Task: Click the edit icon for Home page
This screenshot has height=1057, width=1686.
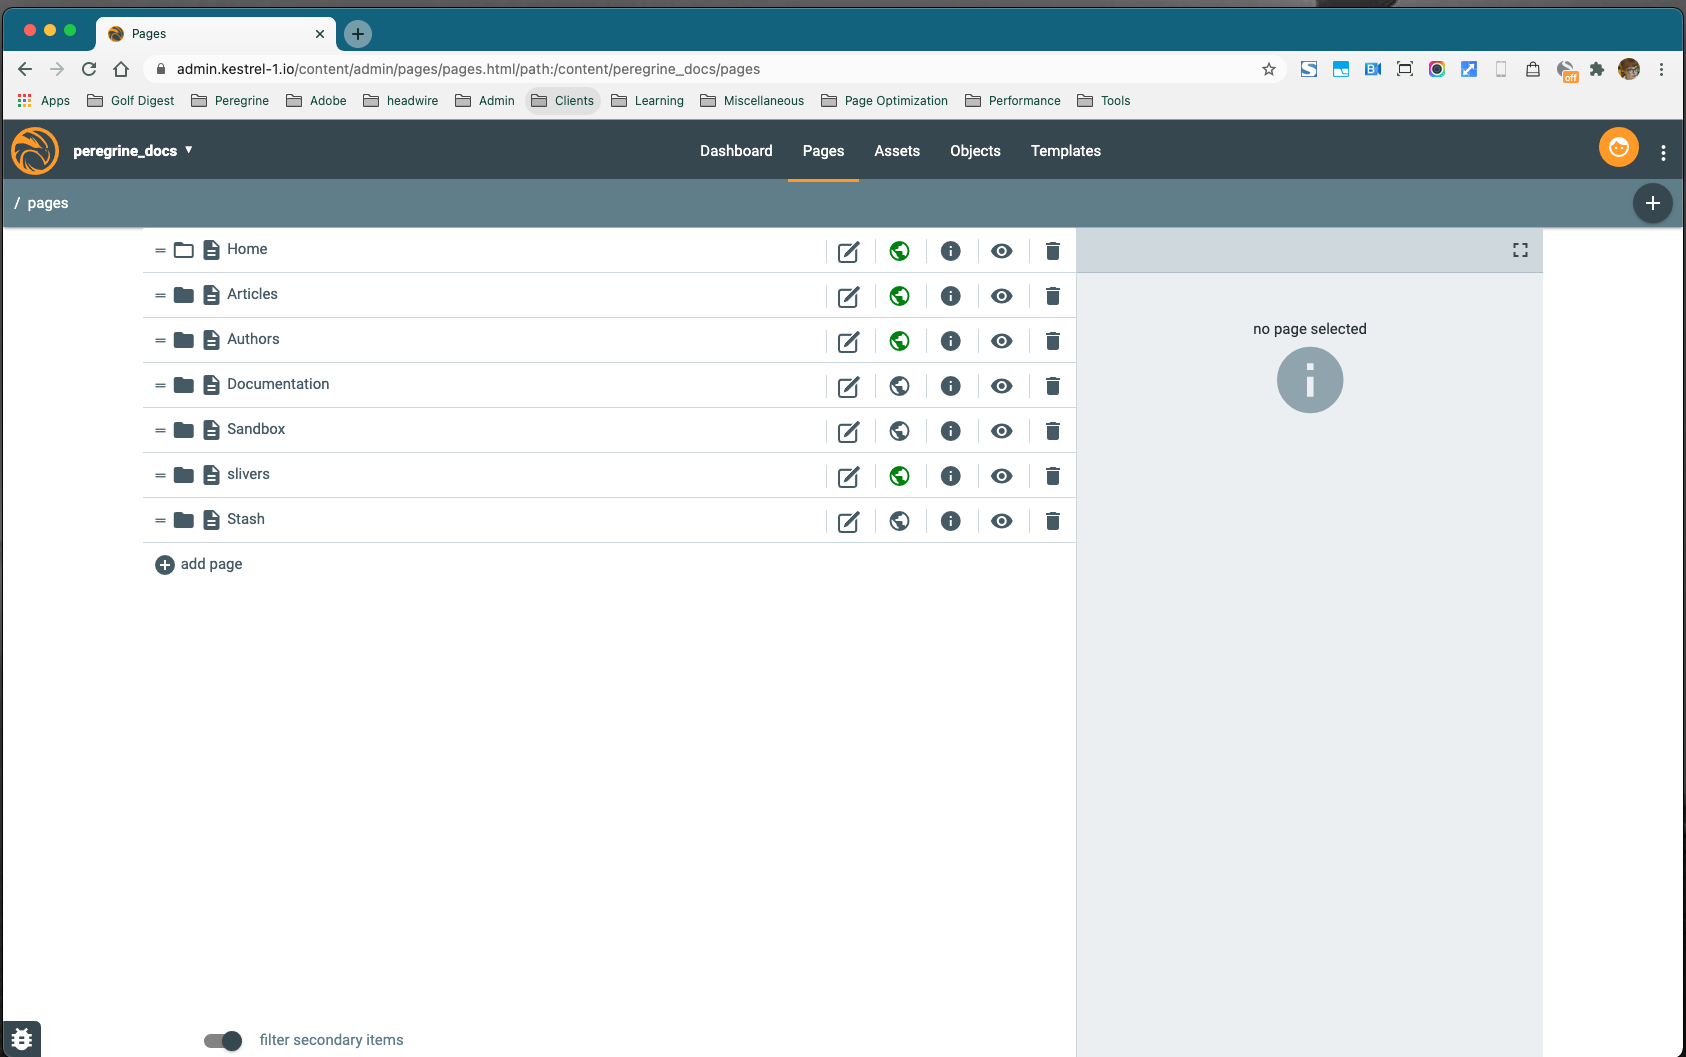Action: (848, 251)
